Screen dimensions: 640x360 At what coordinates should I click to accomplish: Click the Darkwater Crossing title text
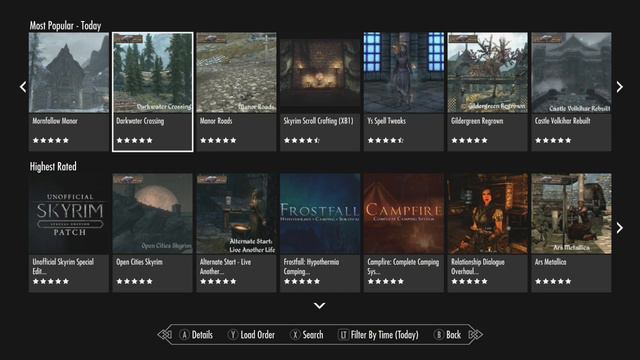[140, 121]
